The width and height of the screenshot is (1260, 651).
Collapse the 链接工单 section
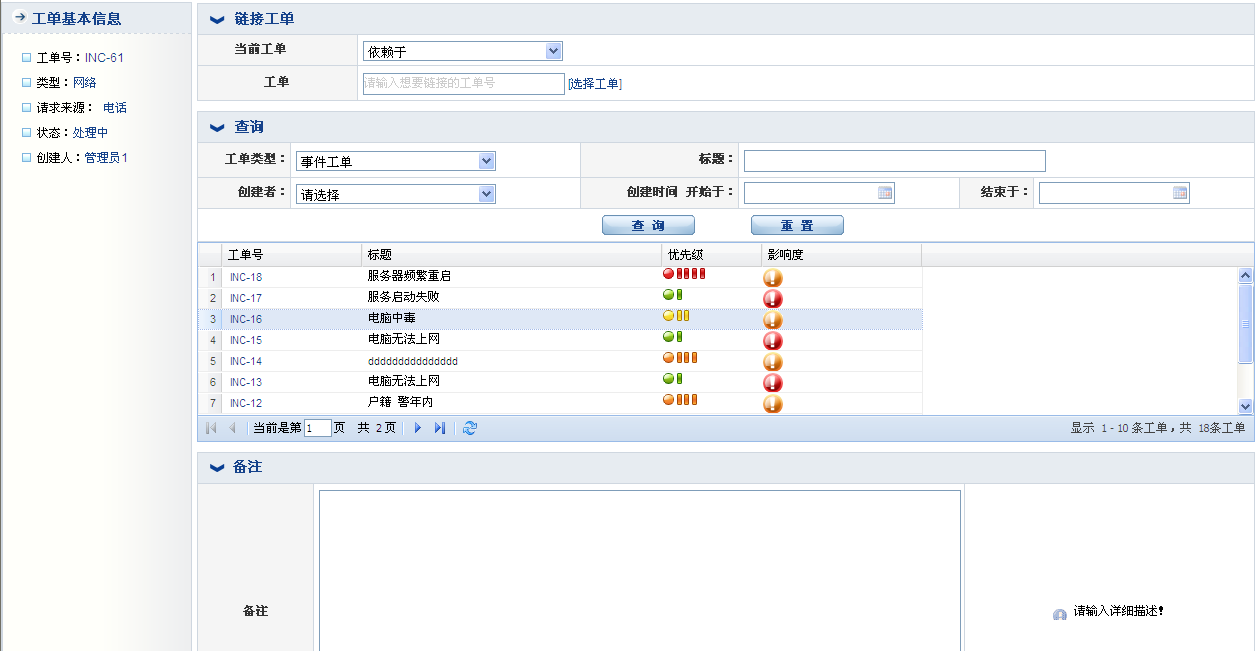[217, 20]
